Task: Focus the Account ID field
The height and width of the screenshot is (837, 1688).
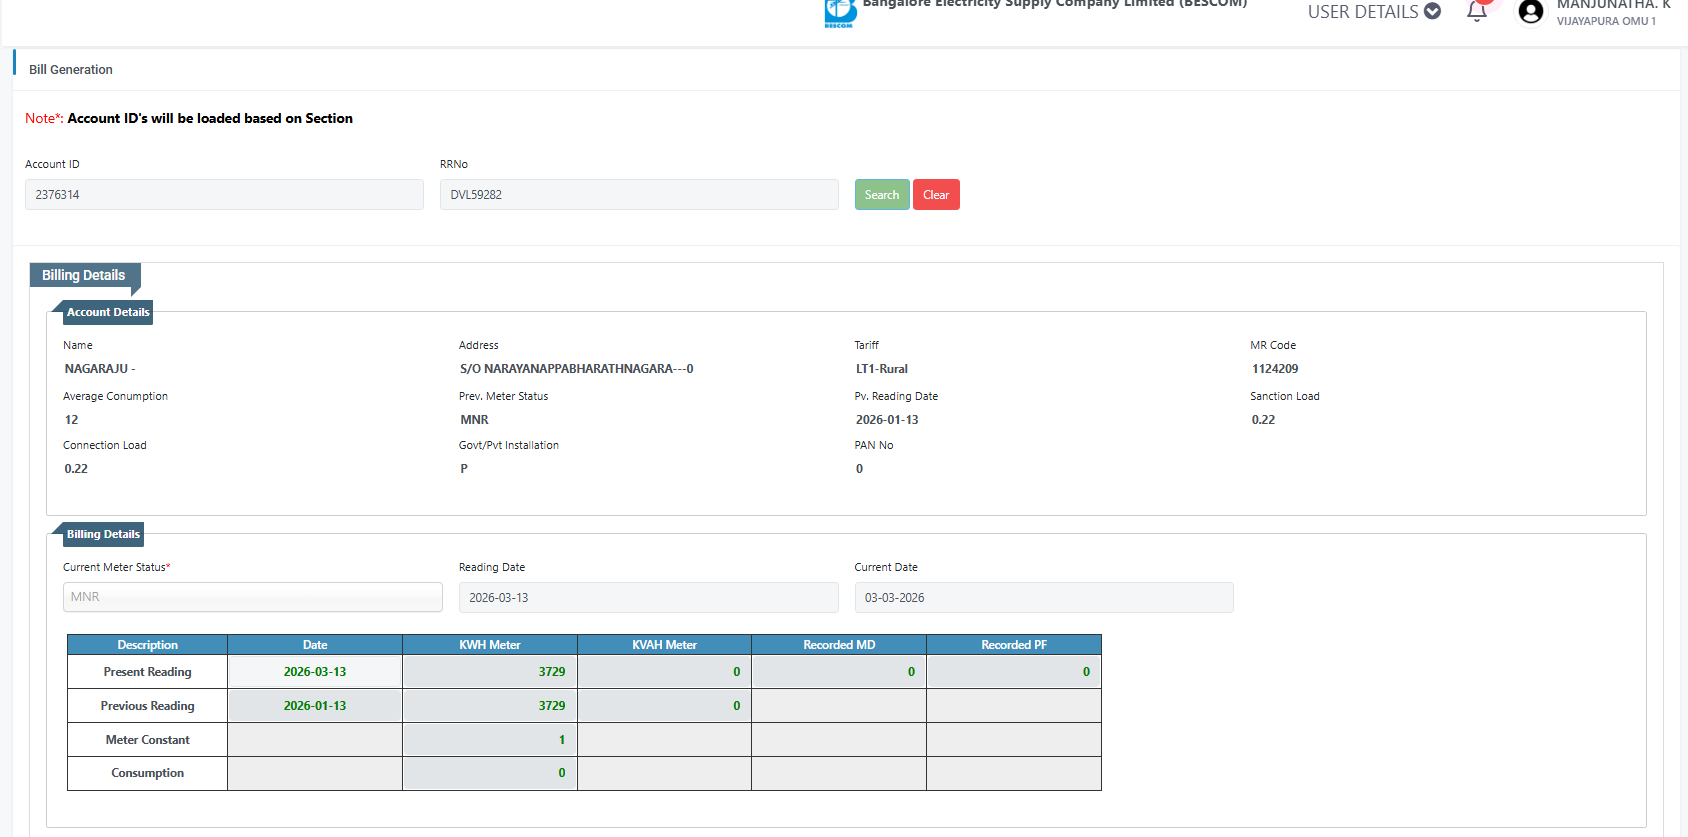Action: tap(224, 195)
